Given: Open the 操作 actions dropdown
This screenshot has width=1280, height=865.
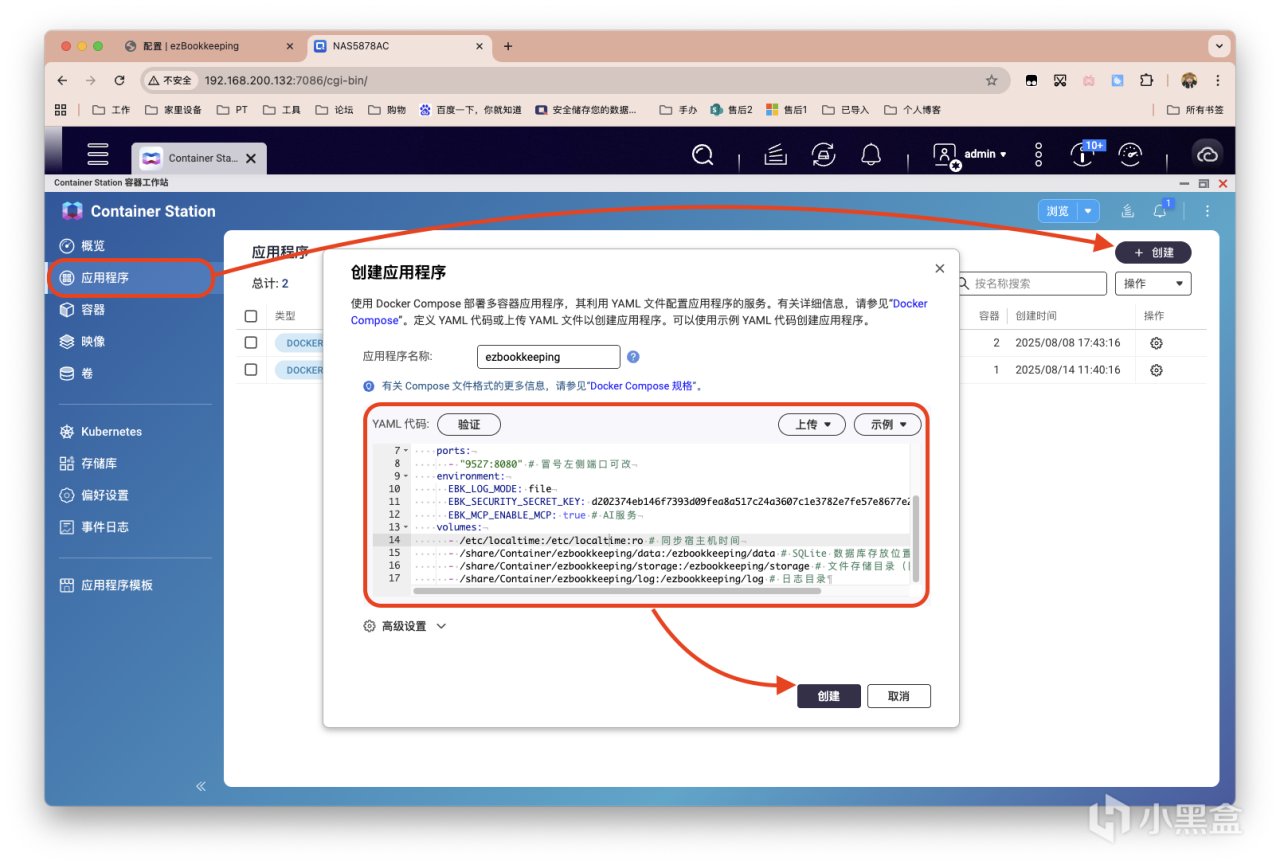Looking at the screenshot, I should [1153, 283].
